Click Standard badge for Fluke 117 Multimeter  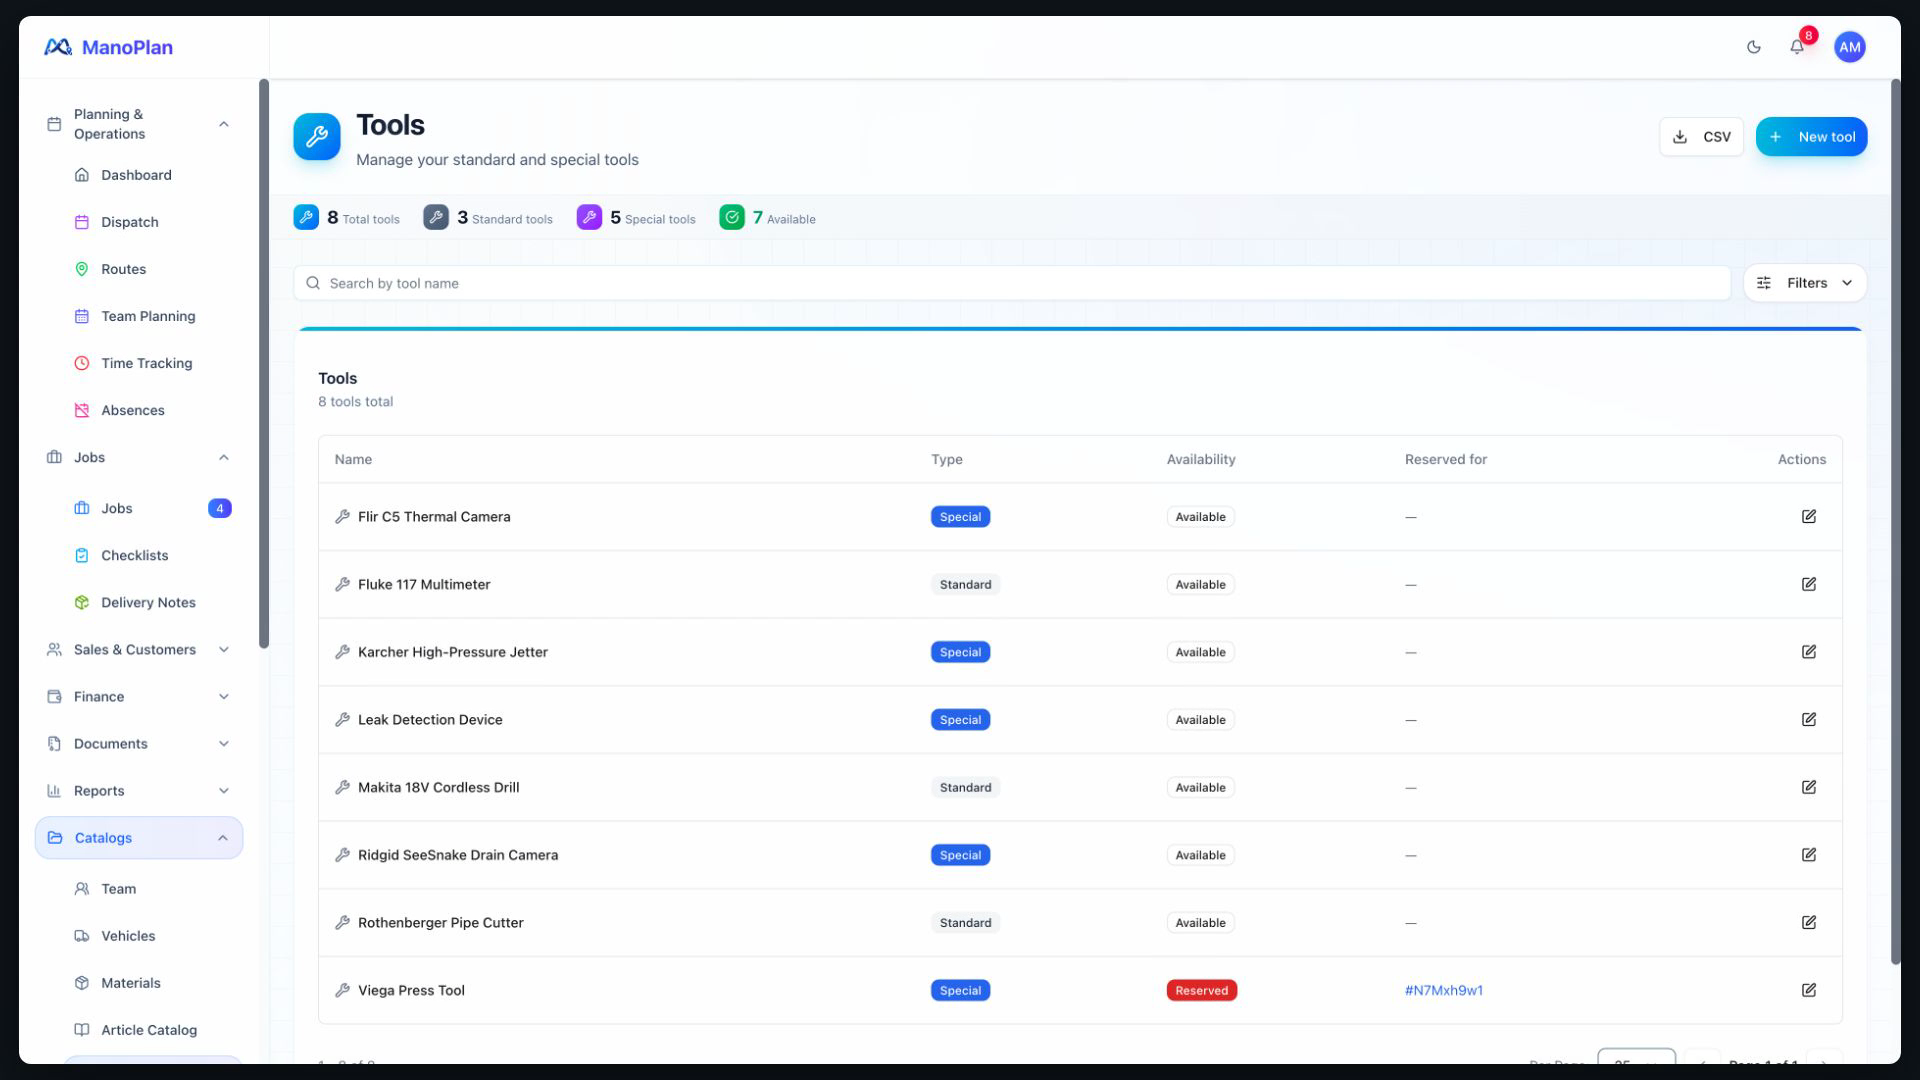(965, 584)
